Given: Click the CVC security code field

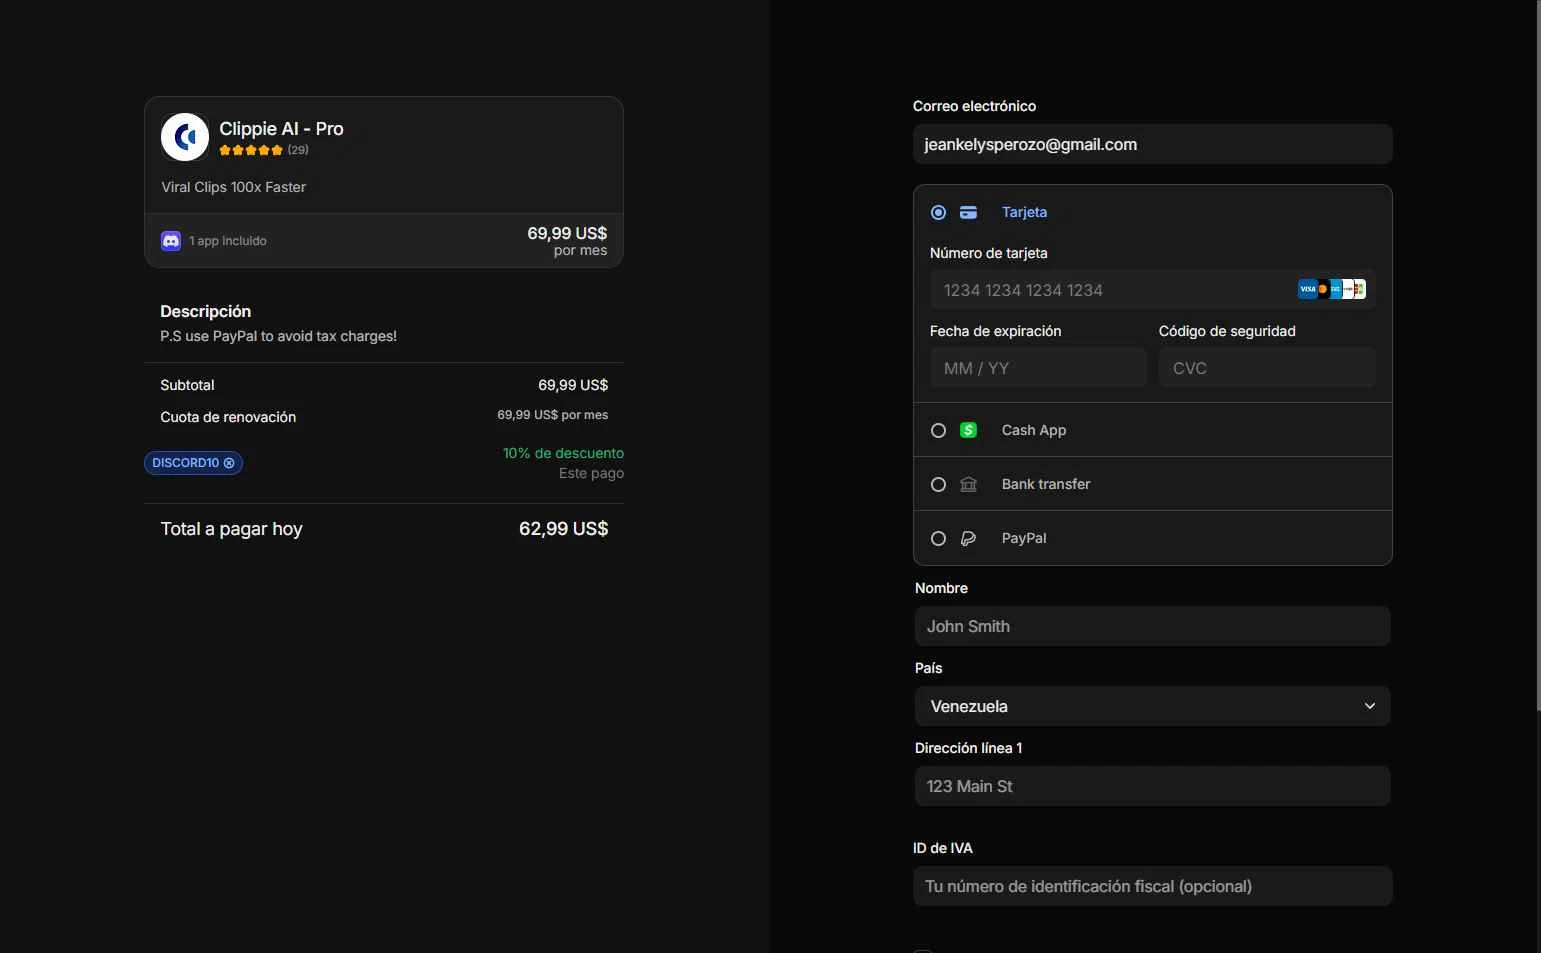Looking at the screenshot, I should 1266,368.
